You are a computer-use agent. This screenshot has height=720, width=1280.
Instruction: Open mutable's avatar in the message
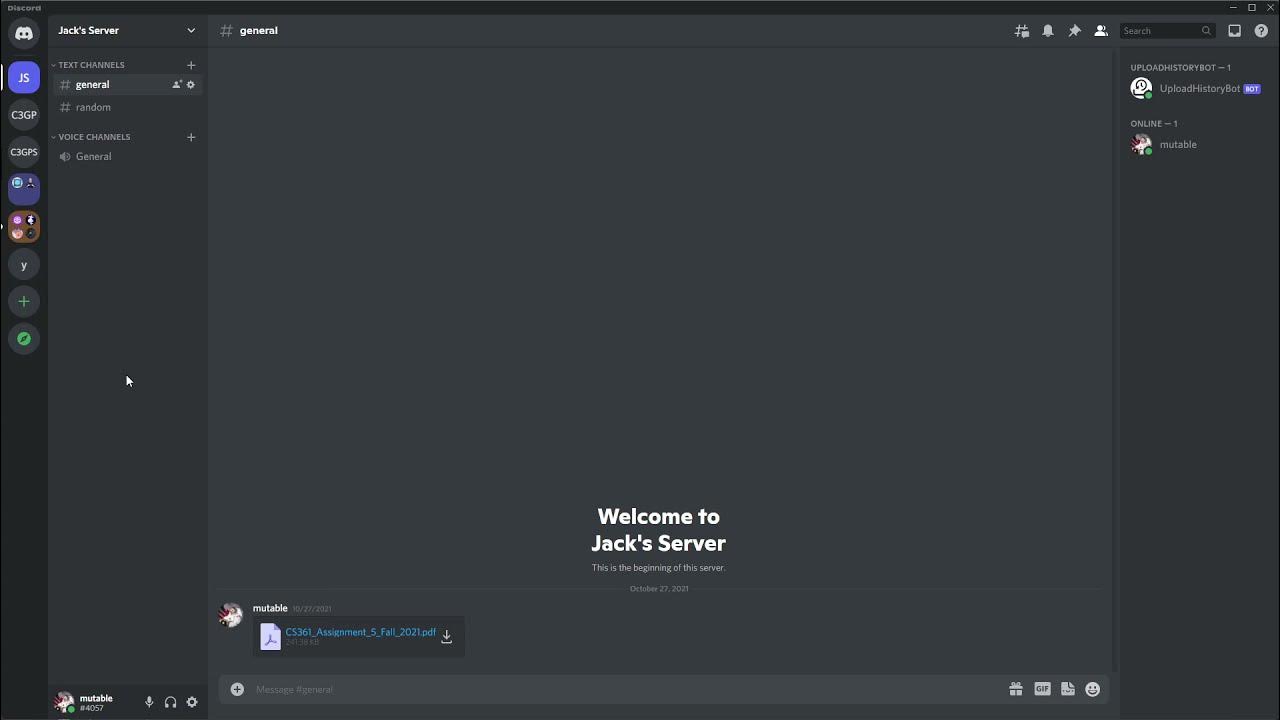pos(231,615)
